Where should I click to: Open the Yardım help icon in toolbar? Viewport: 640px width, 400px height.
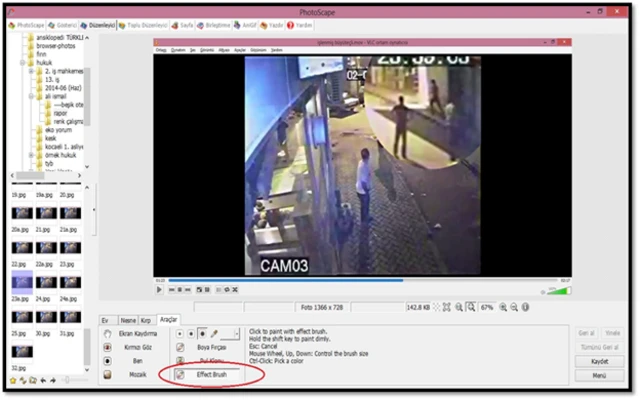302,24
